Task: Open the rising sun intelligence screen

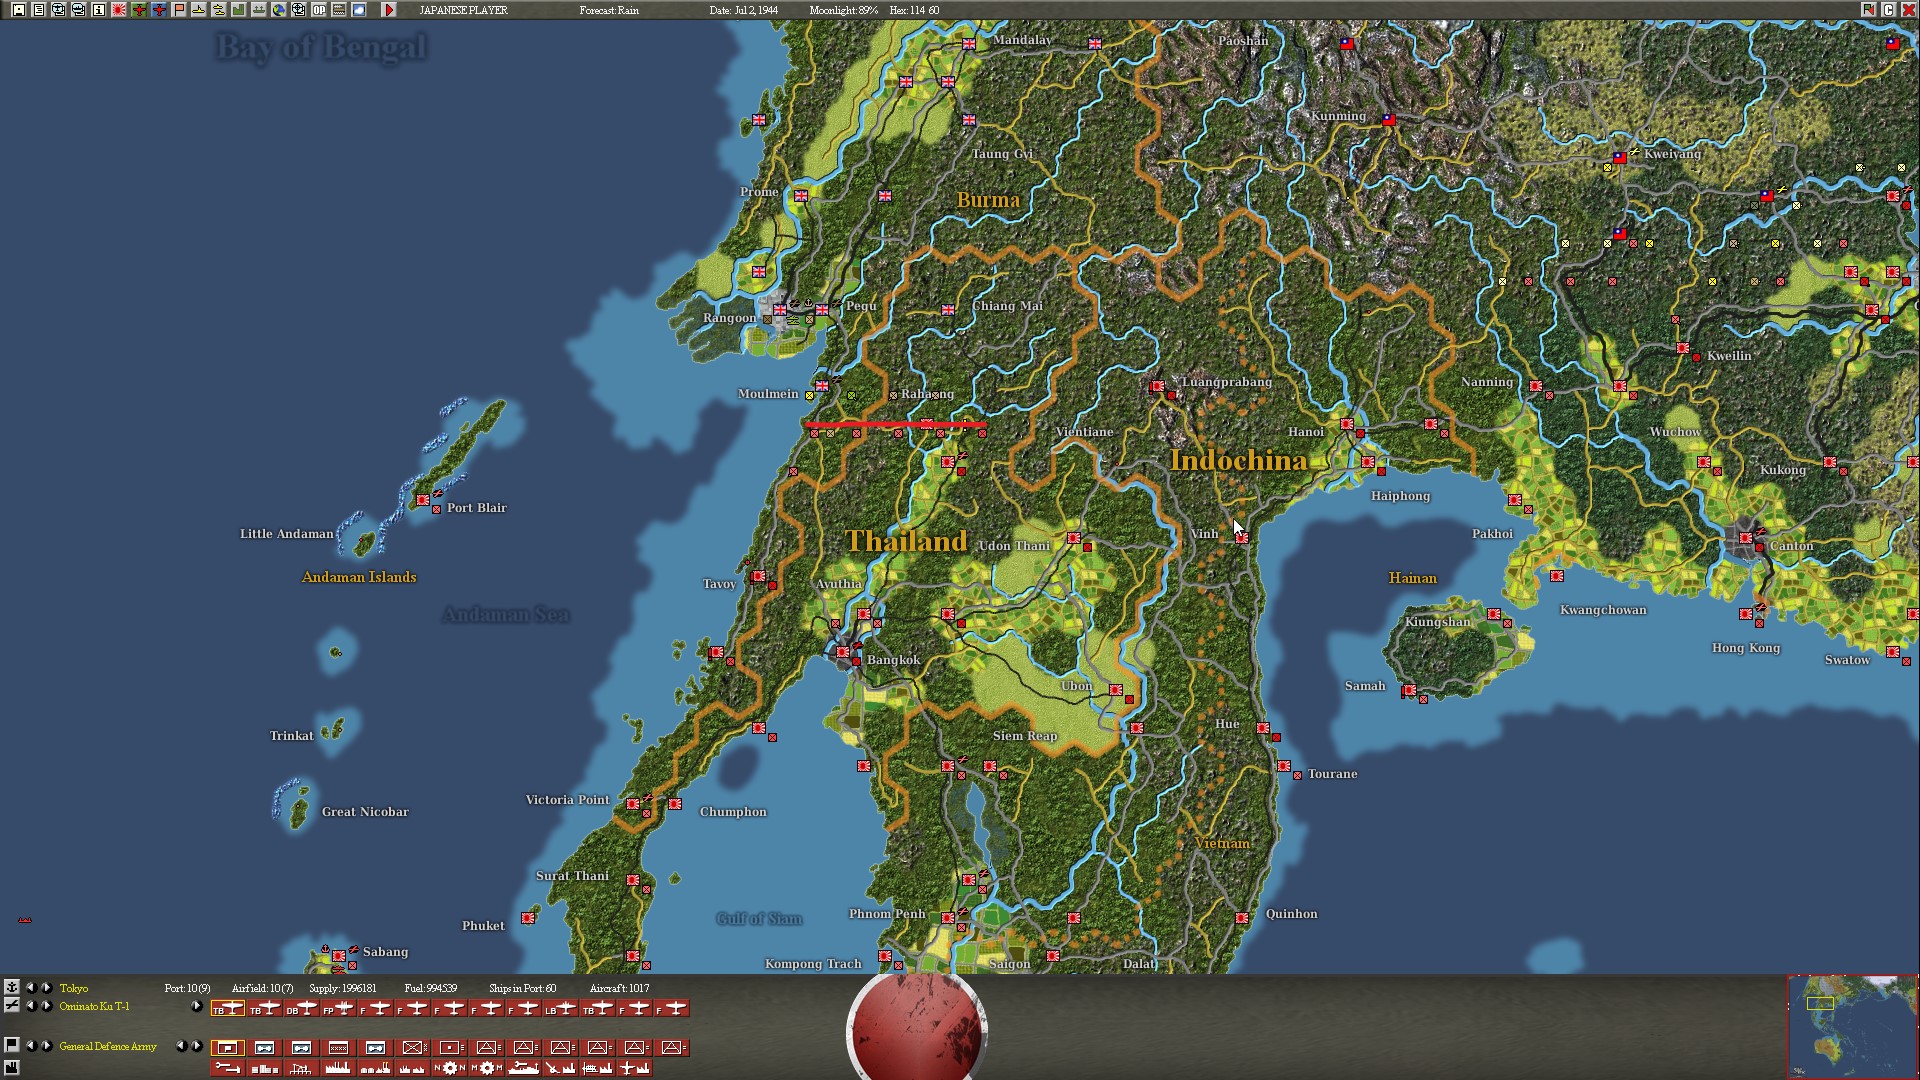Action: pyautogui.click(x=119, y=10)
